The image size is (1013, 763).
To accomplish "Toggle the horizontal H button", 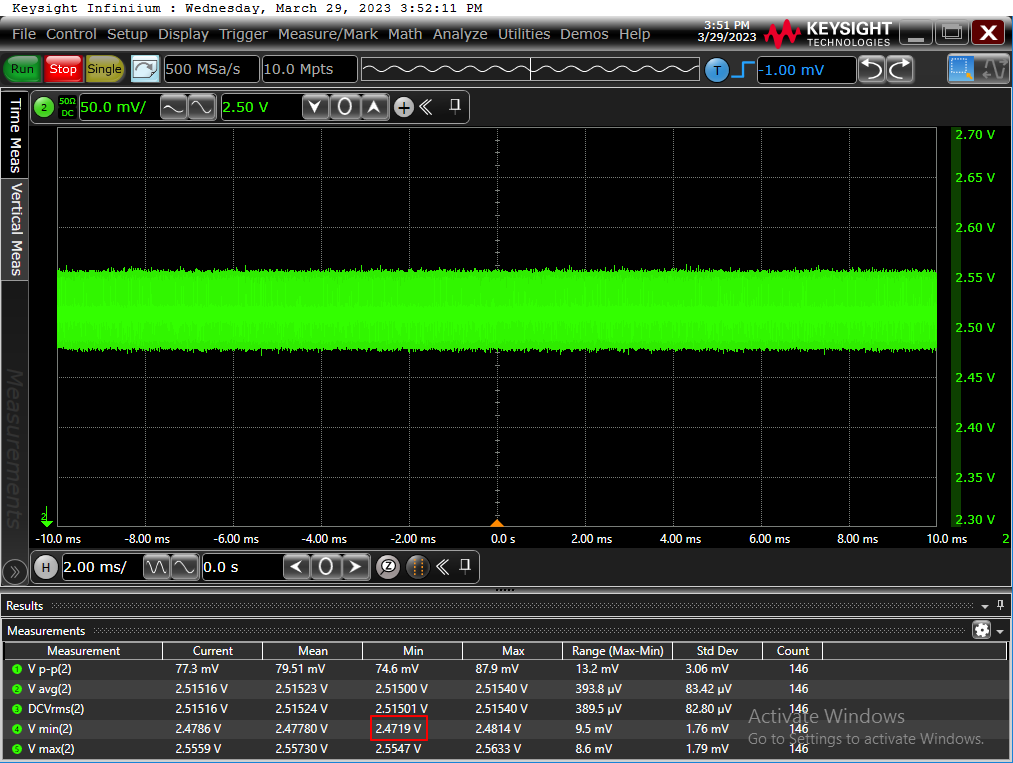I will pos(45,567).
